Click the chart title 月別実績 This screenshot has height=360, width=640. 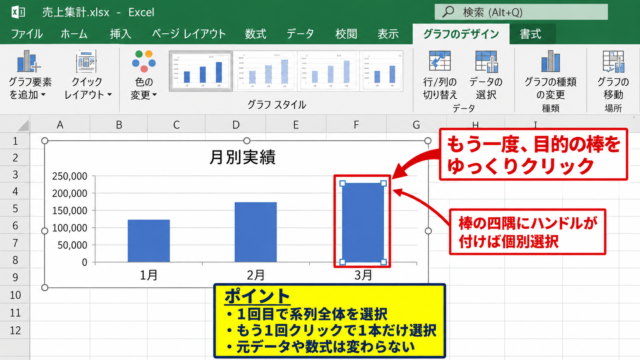[x=242, y=157]
